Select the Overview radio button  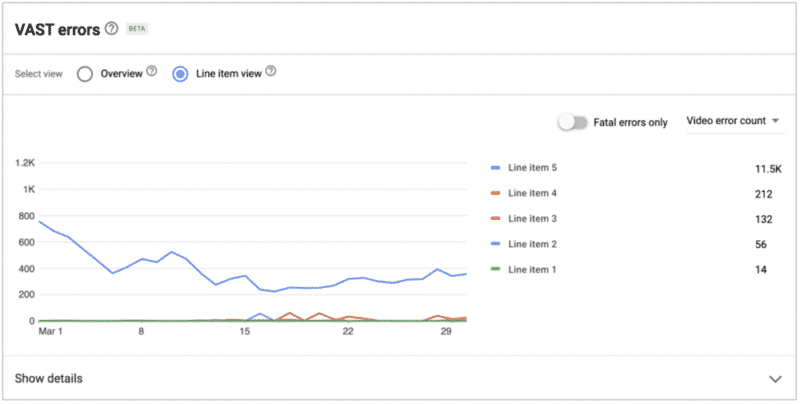85,73
